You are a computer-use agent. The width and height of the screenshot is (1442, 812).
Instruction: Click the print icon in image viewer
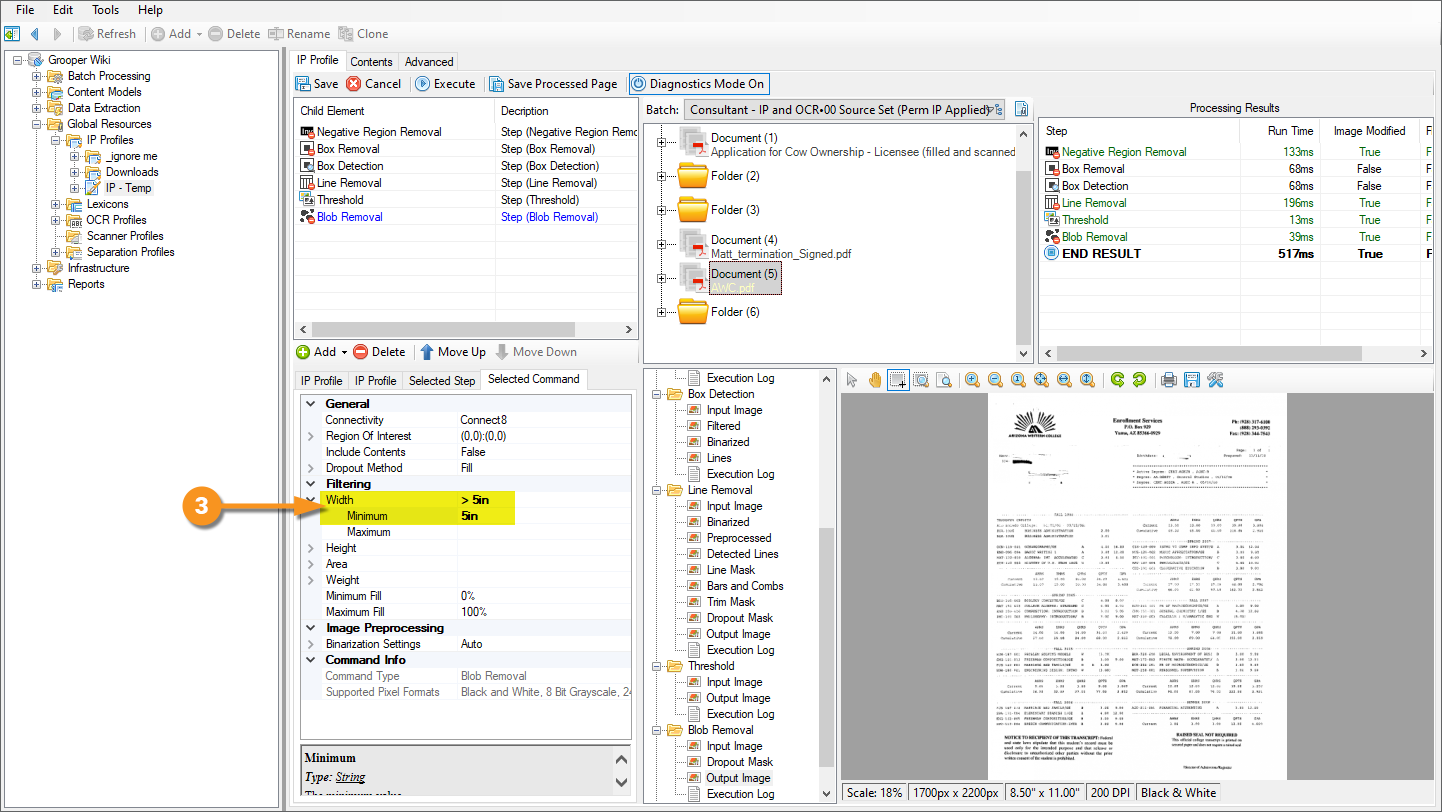tap(1168, 380)
